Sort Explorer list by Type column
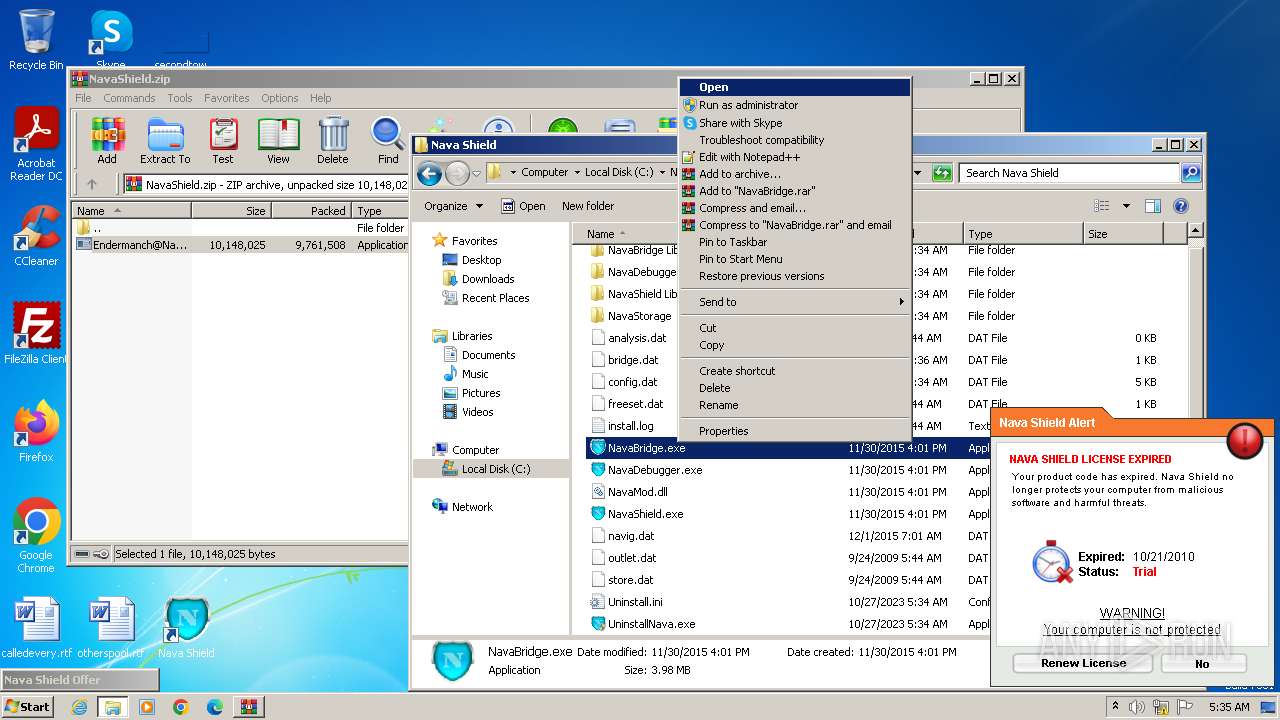Image resolution: width=1280 pixels, height=720 pixels. pos(1022,234)
